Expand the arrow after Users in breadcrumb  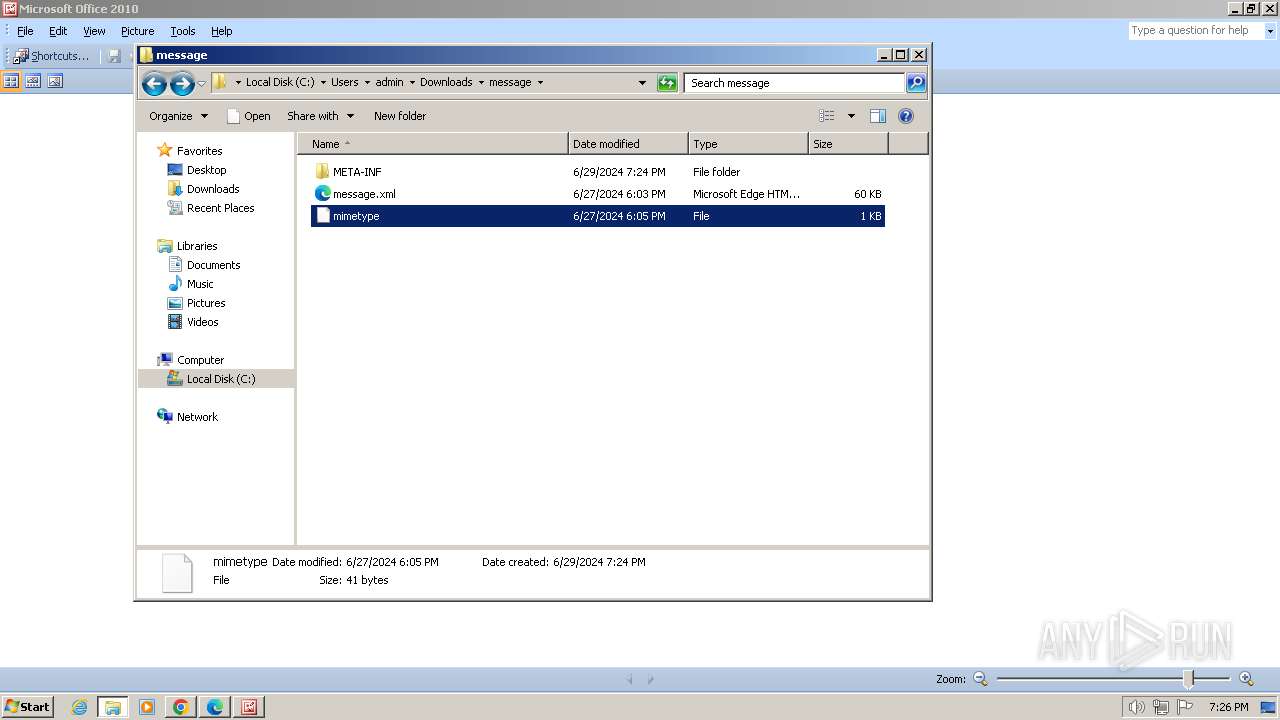[x=367, y=83]
